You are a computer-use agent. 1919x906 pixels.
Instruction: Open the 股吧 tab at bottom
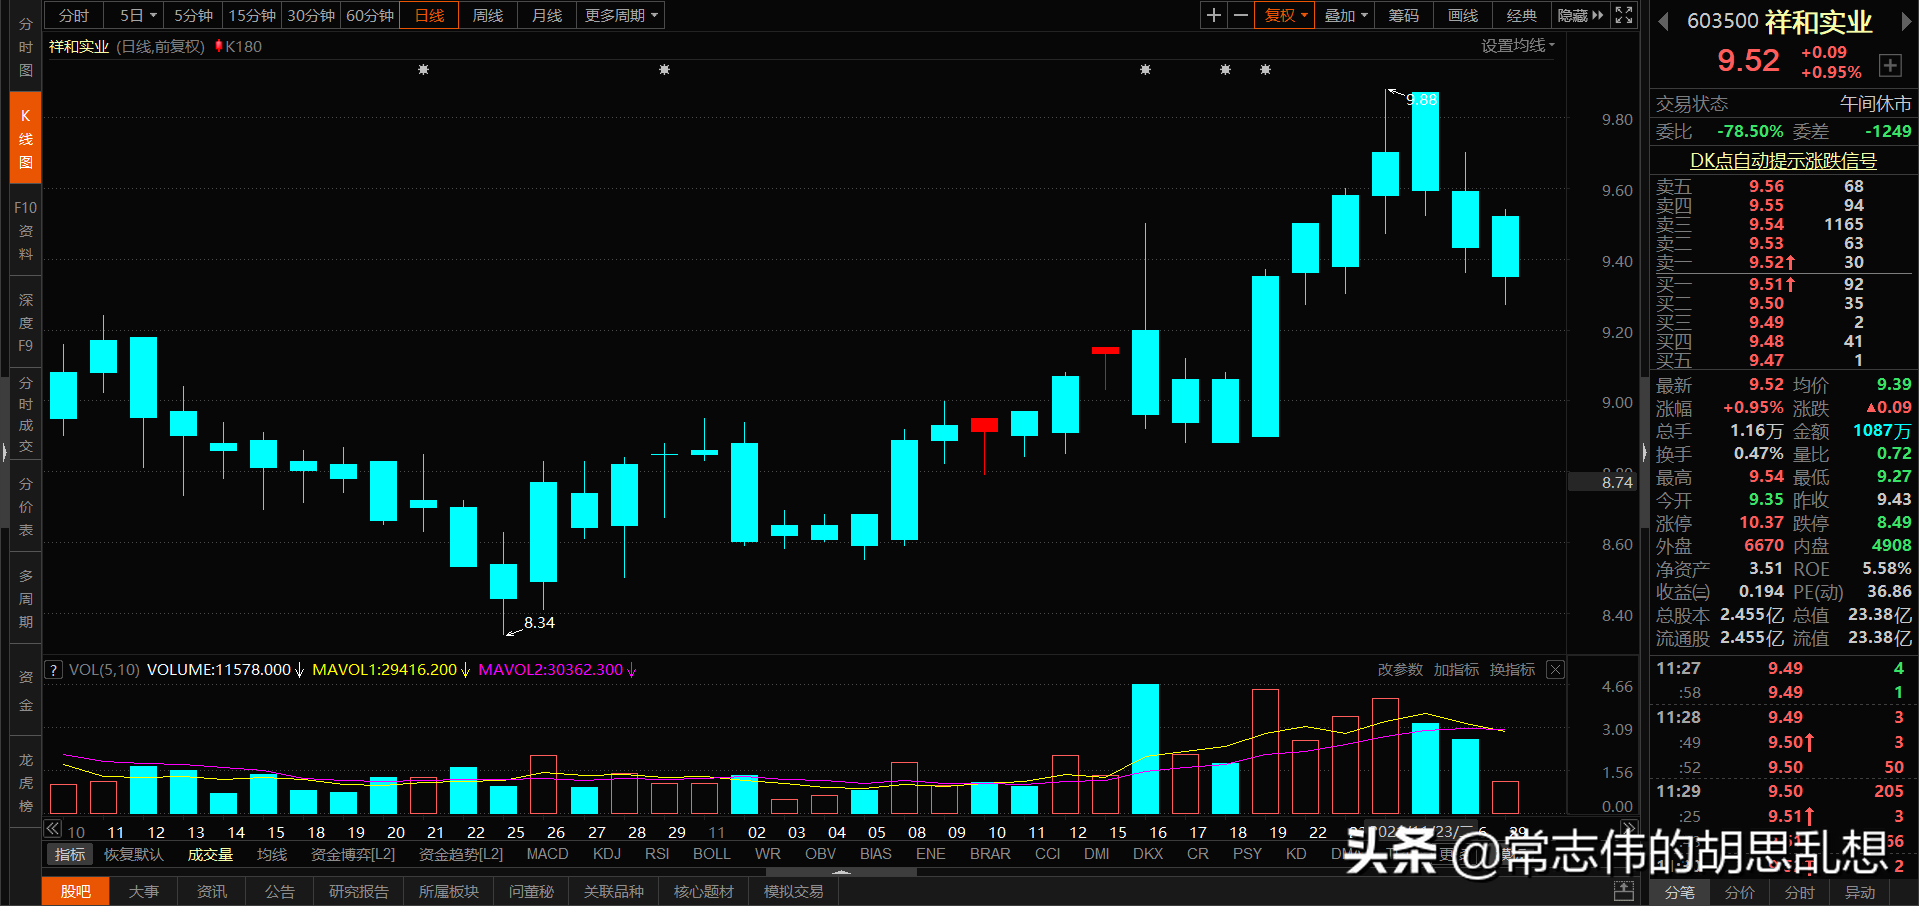point(75,891)
